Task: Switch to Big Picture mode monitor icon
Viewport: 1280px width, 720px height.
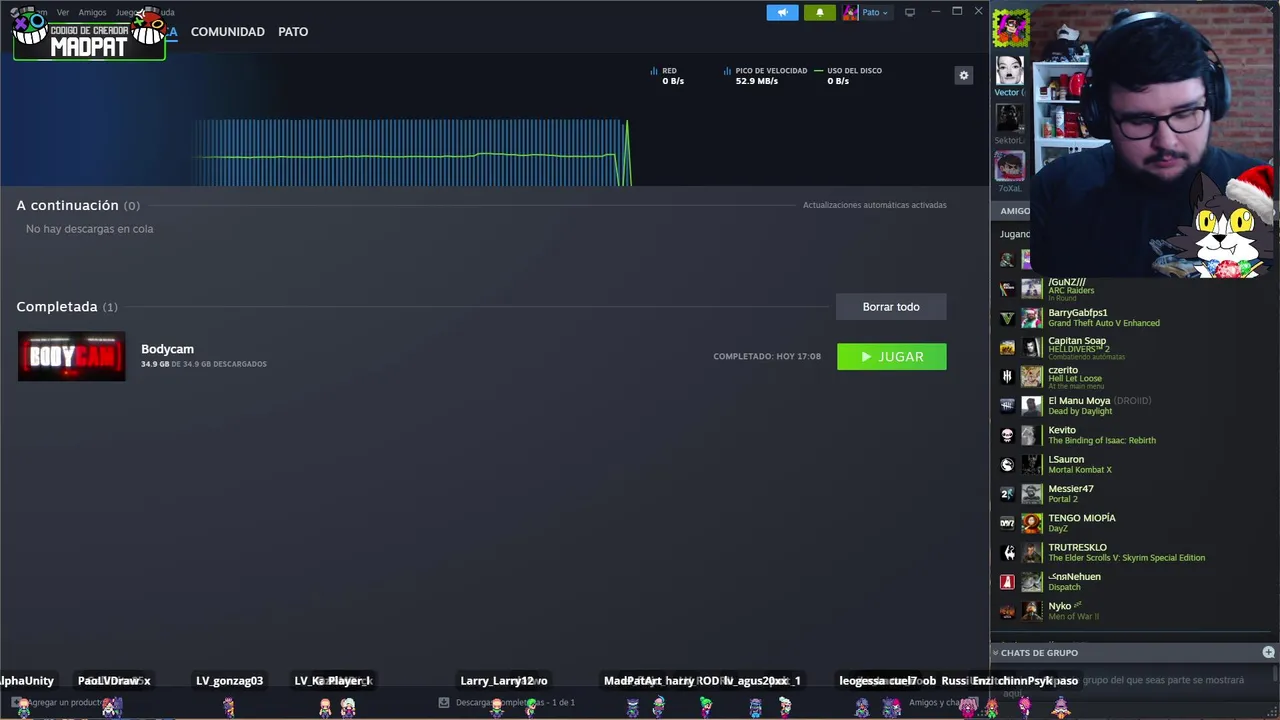Action: [x=910, y=12]
